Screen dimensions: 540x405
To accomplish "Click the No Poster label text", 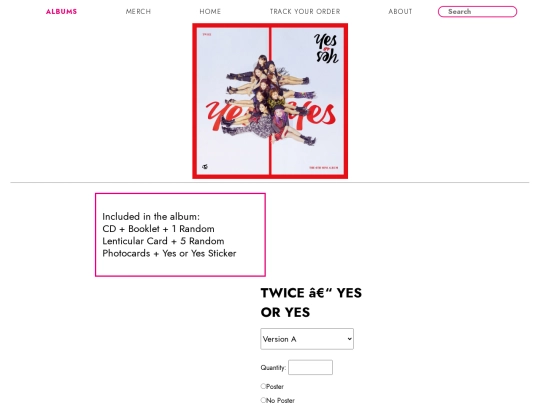I will [280, 401].
